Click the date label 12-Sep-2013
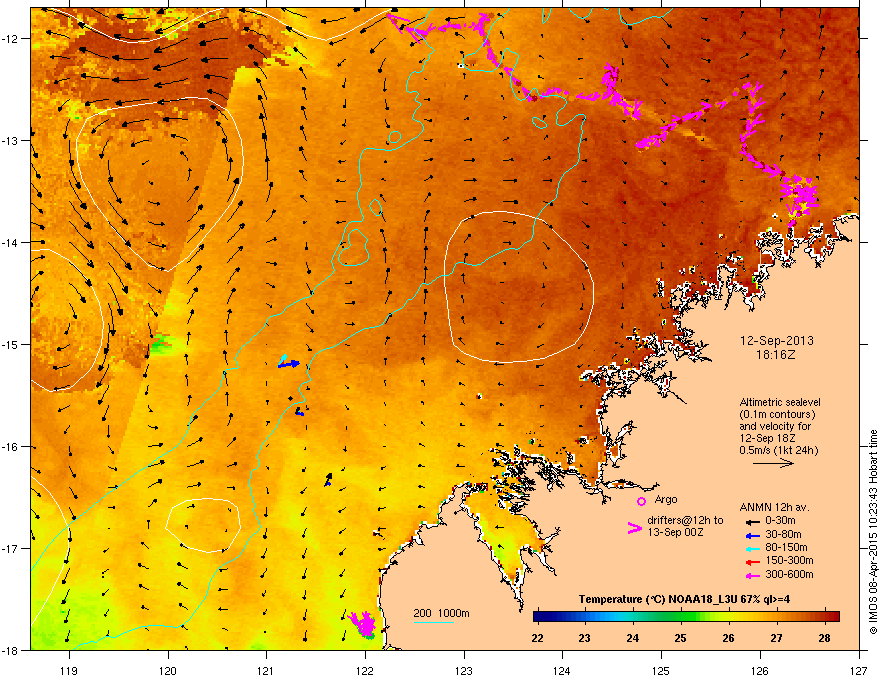Screen dimensions: 880x680 pyautogui.click(x=777, y=341)
